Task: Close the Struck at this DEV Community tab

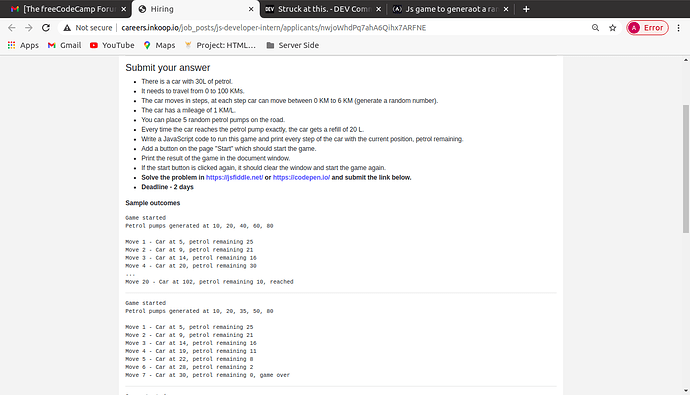Action: tap(378, 9)
